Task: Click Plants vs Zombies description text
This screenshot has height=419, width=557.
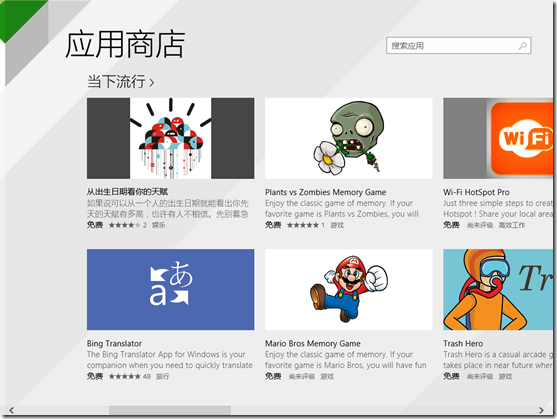Action: click(342, 208)
